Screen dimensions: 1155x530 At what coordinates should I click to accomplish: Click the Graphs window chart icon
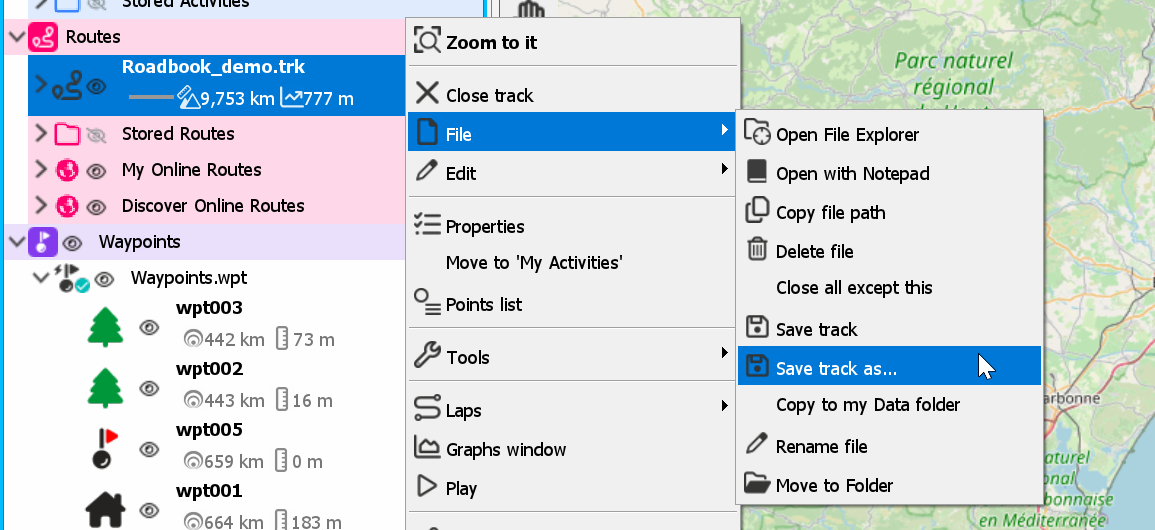[427, 448]
